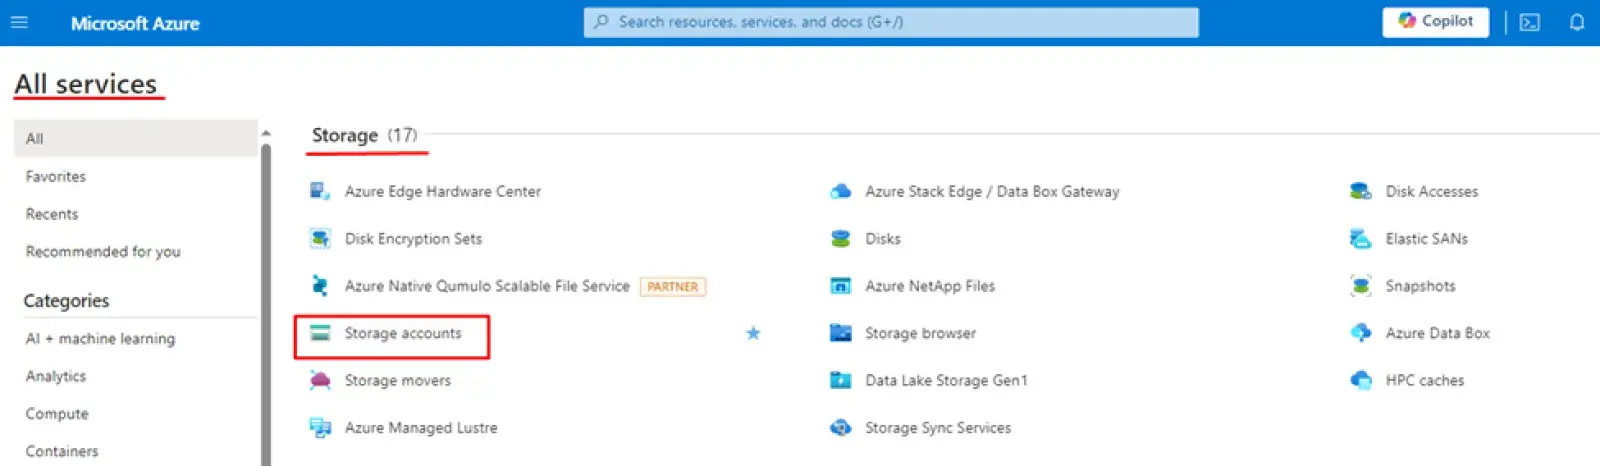The width and height of the screenshot is (1600, 467).
Task: Click the Azure Native Qumulo icon
Action: (320, 286)
